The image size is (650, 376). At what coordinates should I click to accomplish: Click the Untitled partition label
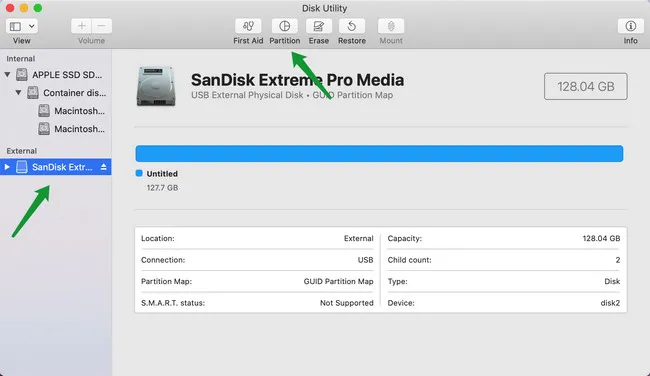pos(162,174)
